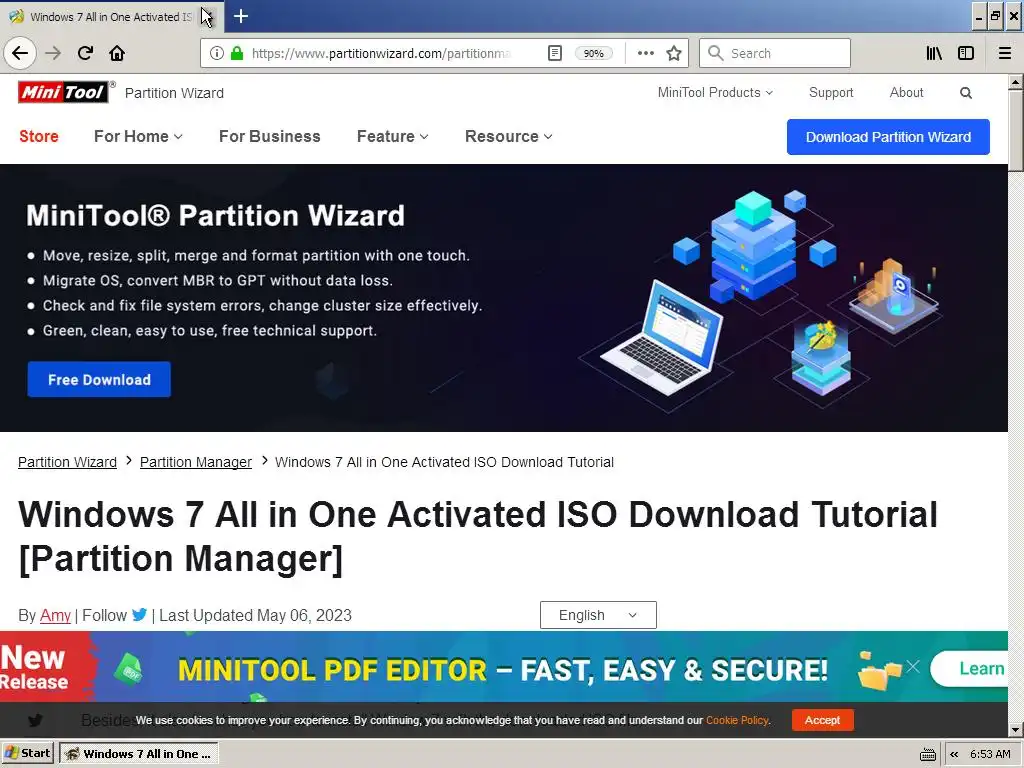Expand hidden tray icons chevron

(954, 754)
